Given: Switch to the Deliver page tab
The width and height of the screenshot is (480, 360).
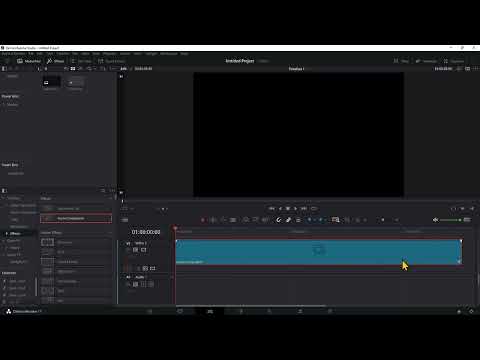Looking at the screenshot, I should 330,311.
